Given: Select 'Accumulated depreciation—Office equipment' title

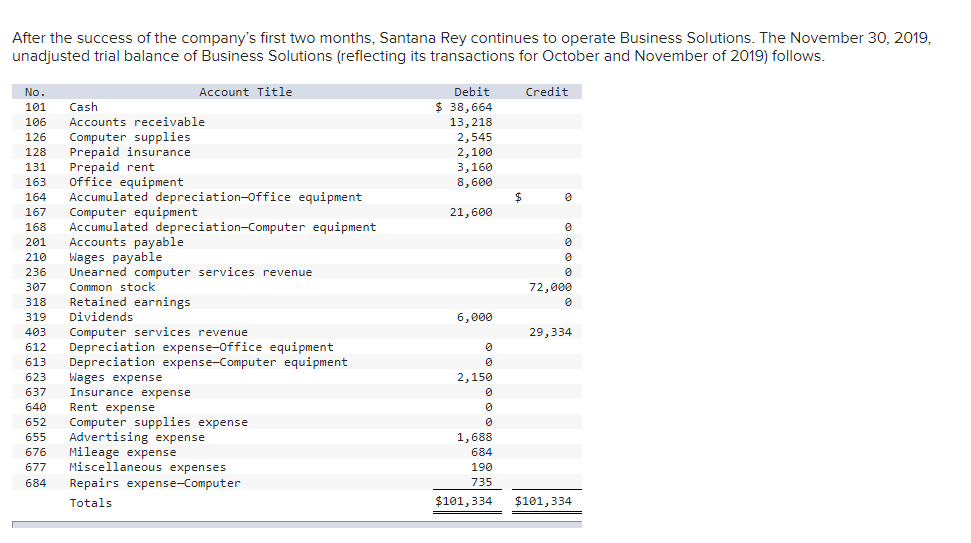Looking at the screenshot, I should coord(215,197).
